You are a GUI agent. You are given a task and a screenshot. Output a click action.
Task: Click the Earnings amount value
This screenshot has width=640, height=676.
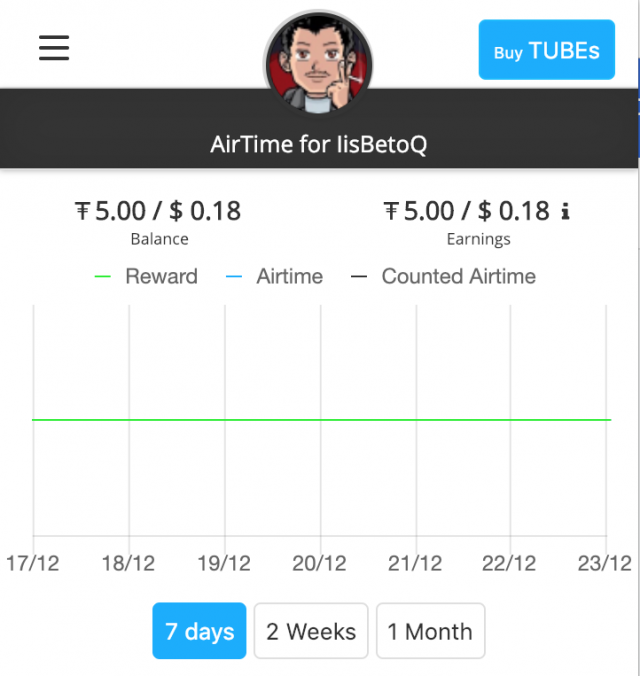[x=467, y=211]
